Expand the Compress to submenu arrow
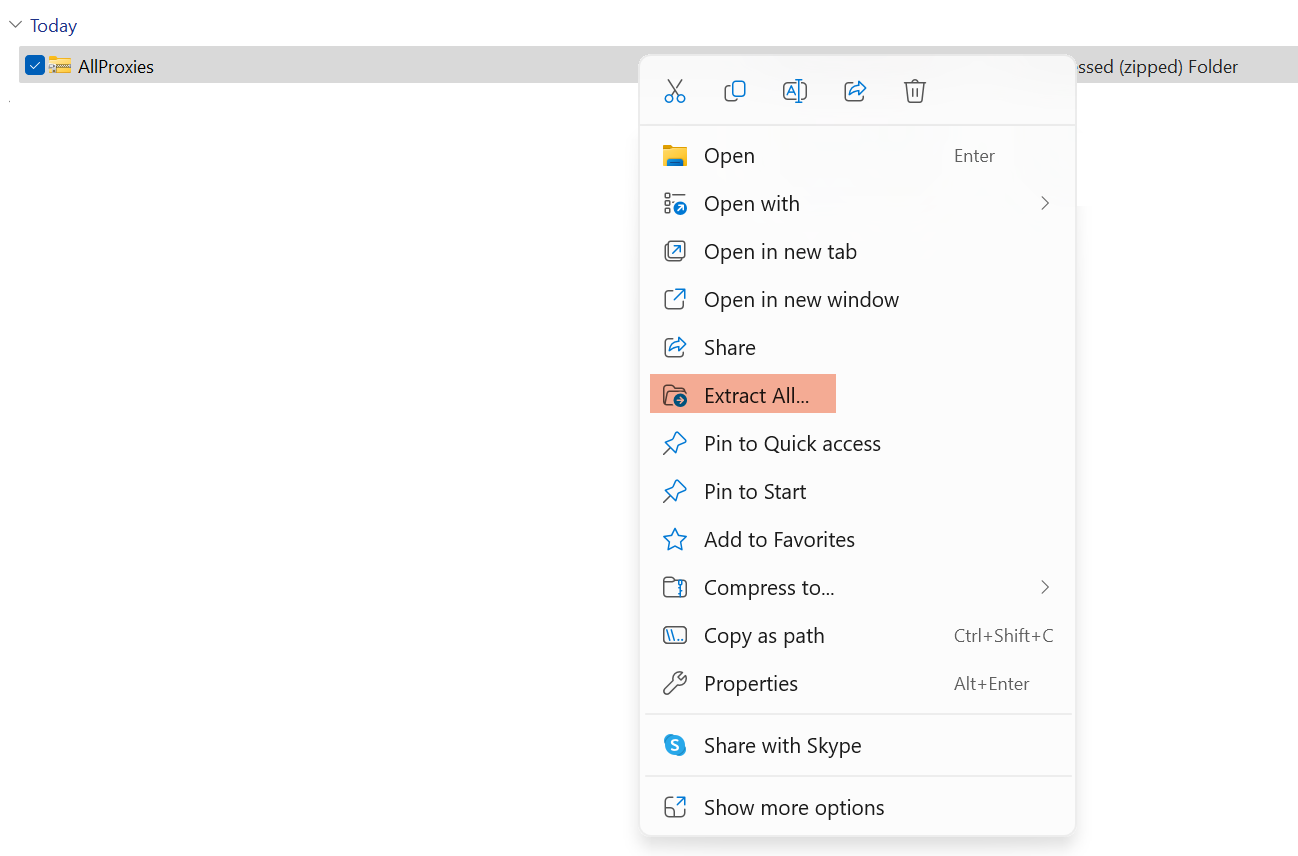 click(1045, 588)
